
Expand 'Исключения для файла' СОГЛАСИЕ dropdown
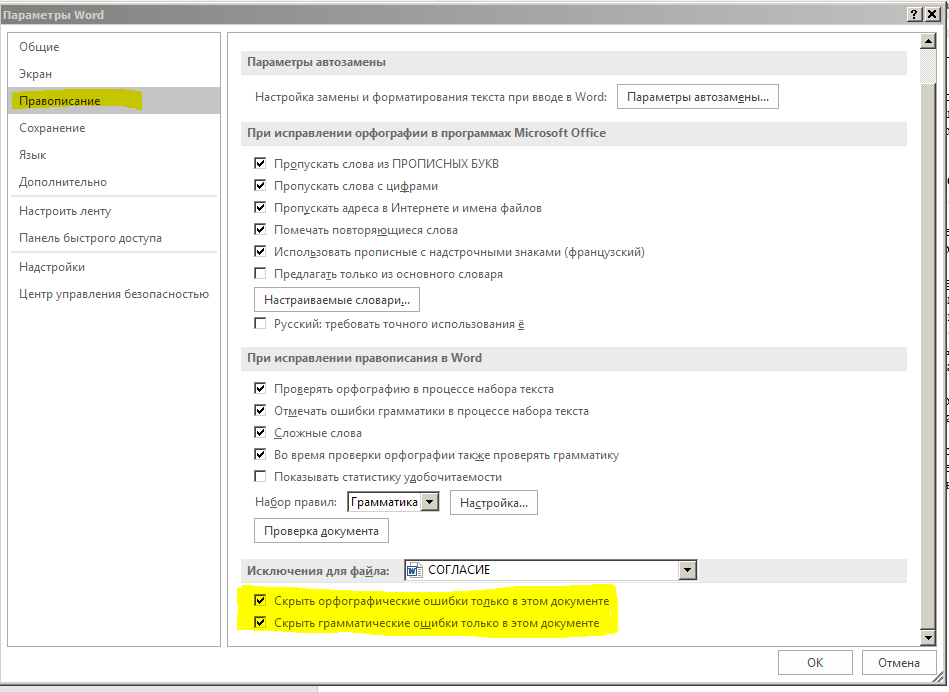[x=686, y=570]
